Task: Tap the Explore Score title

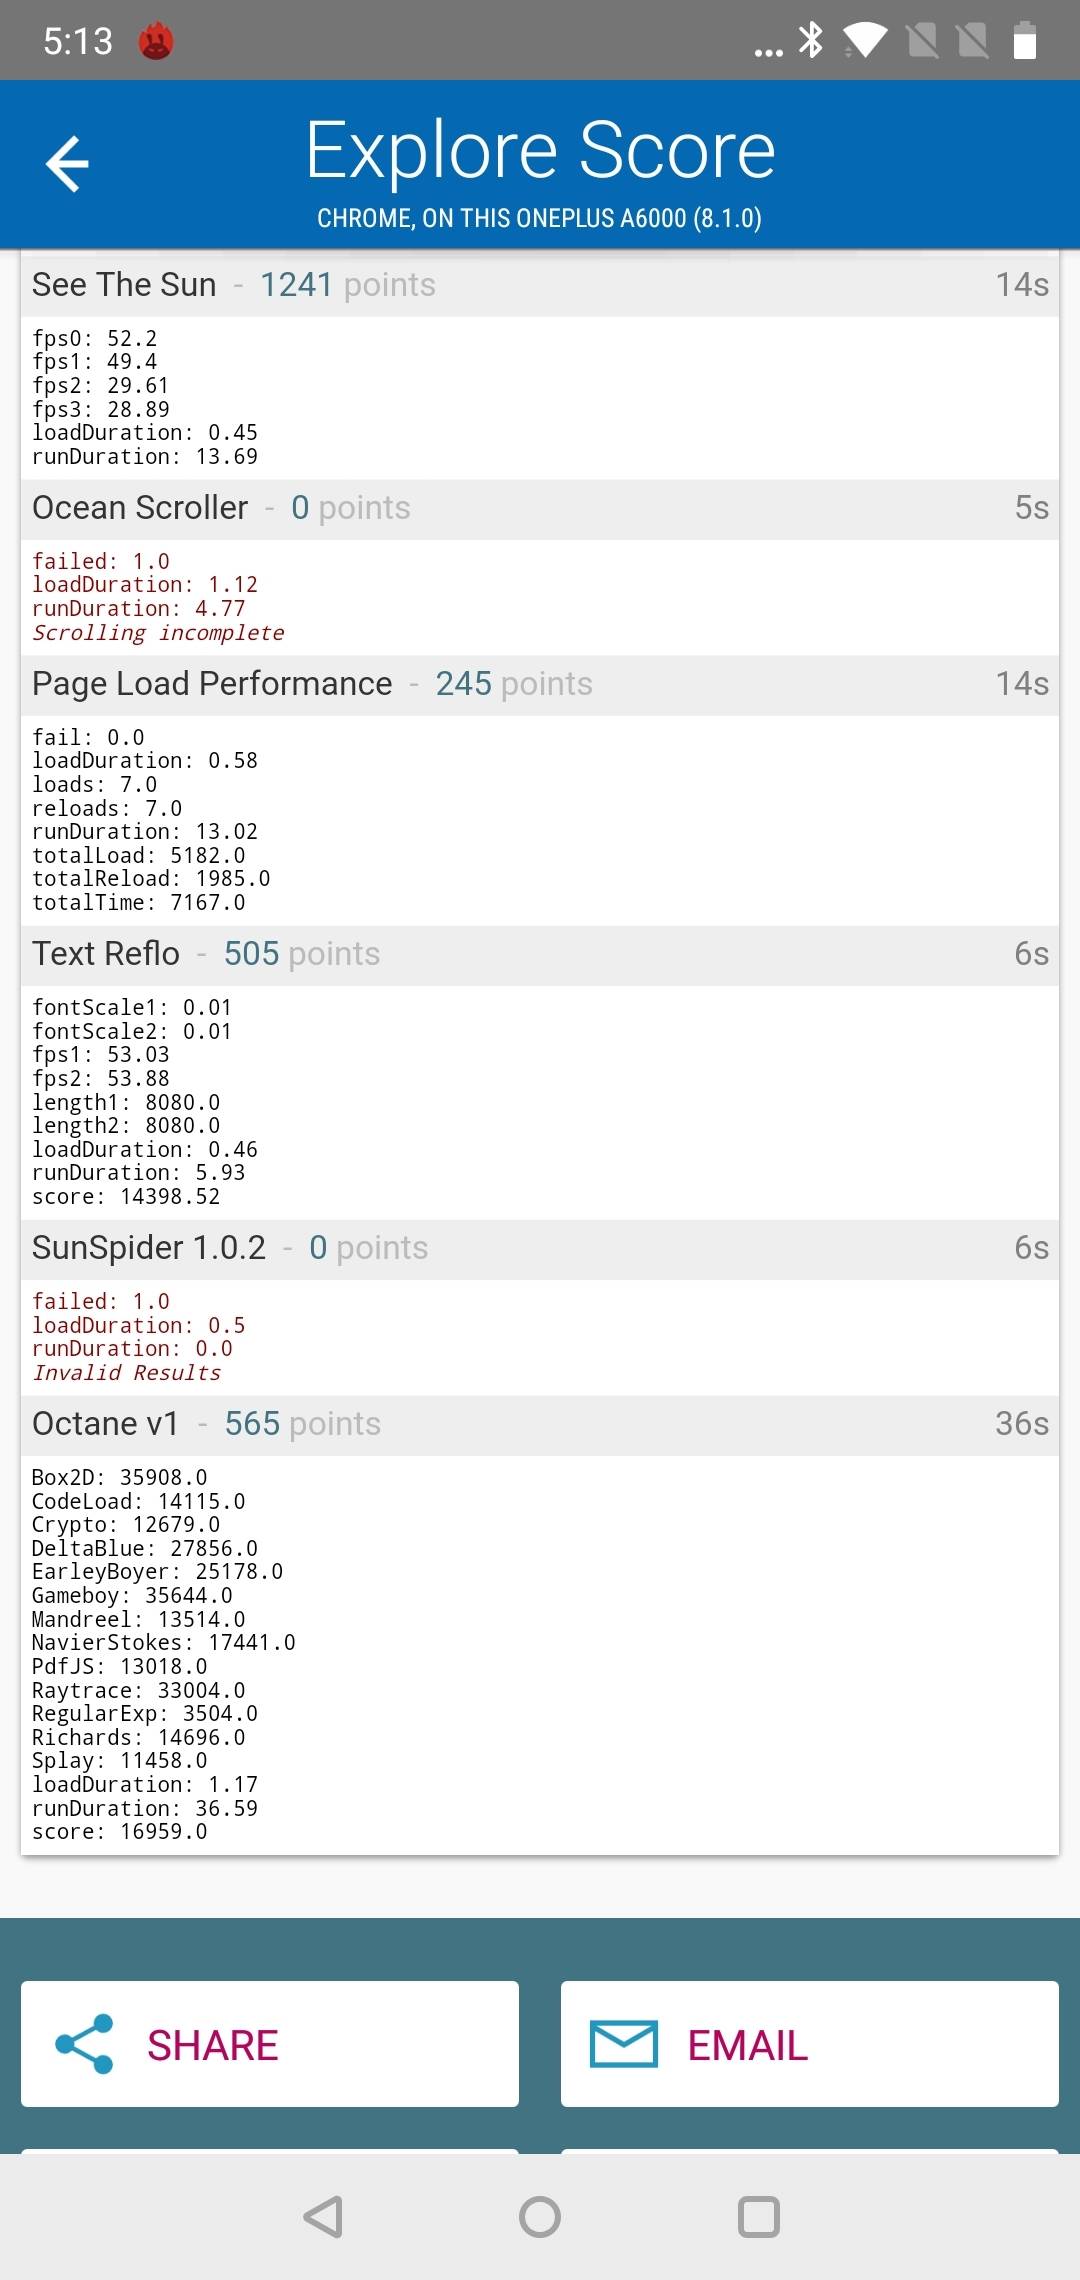Action: coord(540,150)
